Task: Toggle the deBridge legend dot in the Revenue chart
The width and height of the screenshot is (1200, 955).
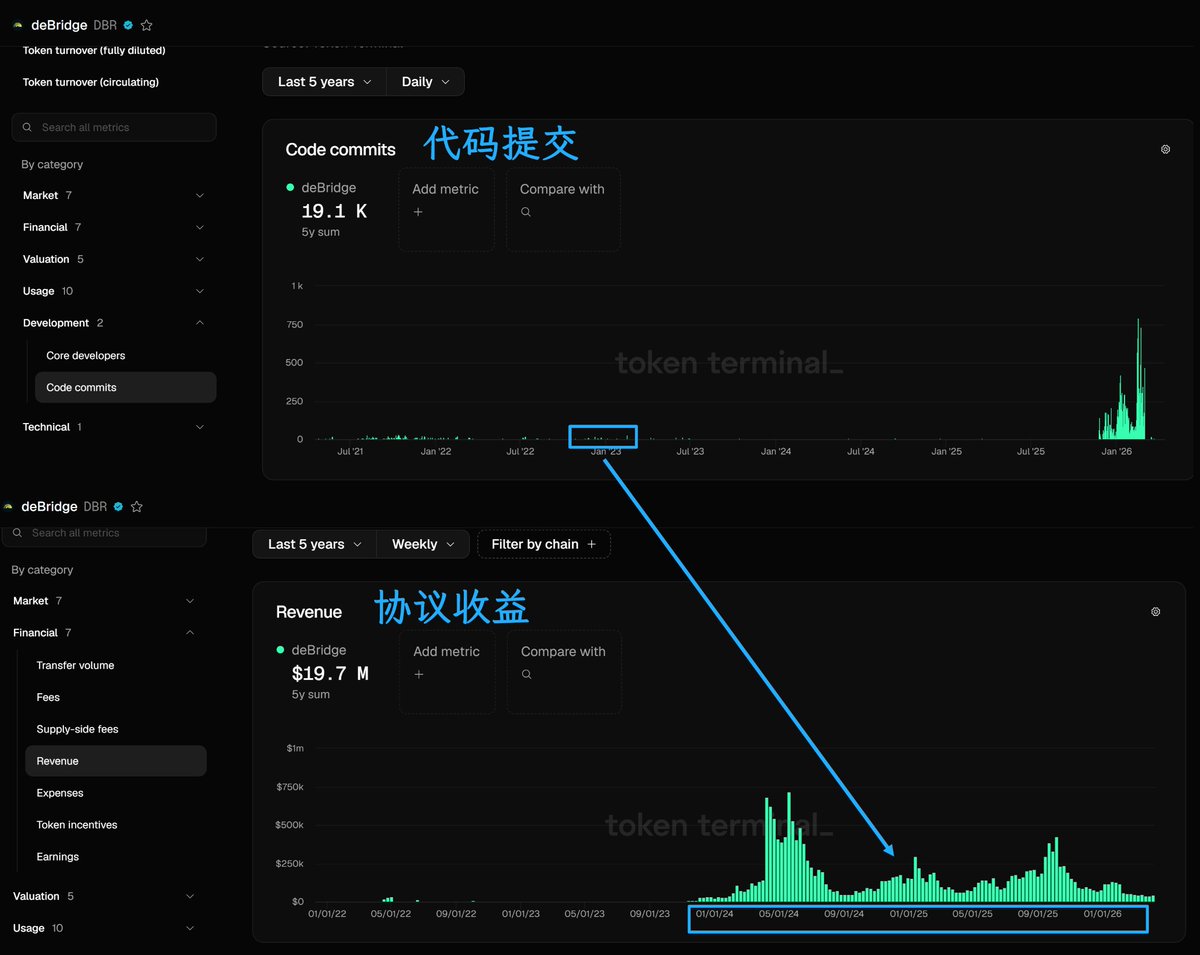Action: click(281, 650)
